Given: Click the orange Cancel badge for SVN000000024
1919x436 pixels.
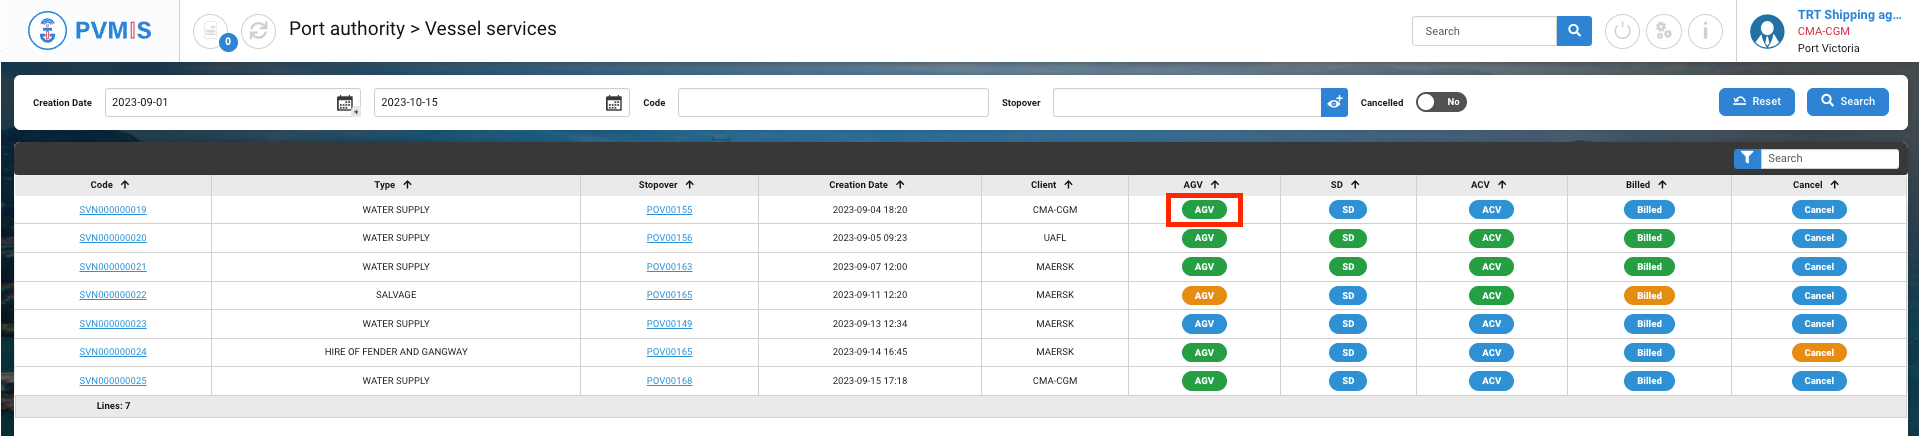Looking at the screenshot, I should pyautogui.click(x=1818, y=353).
